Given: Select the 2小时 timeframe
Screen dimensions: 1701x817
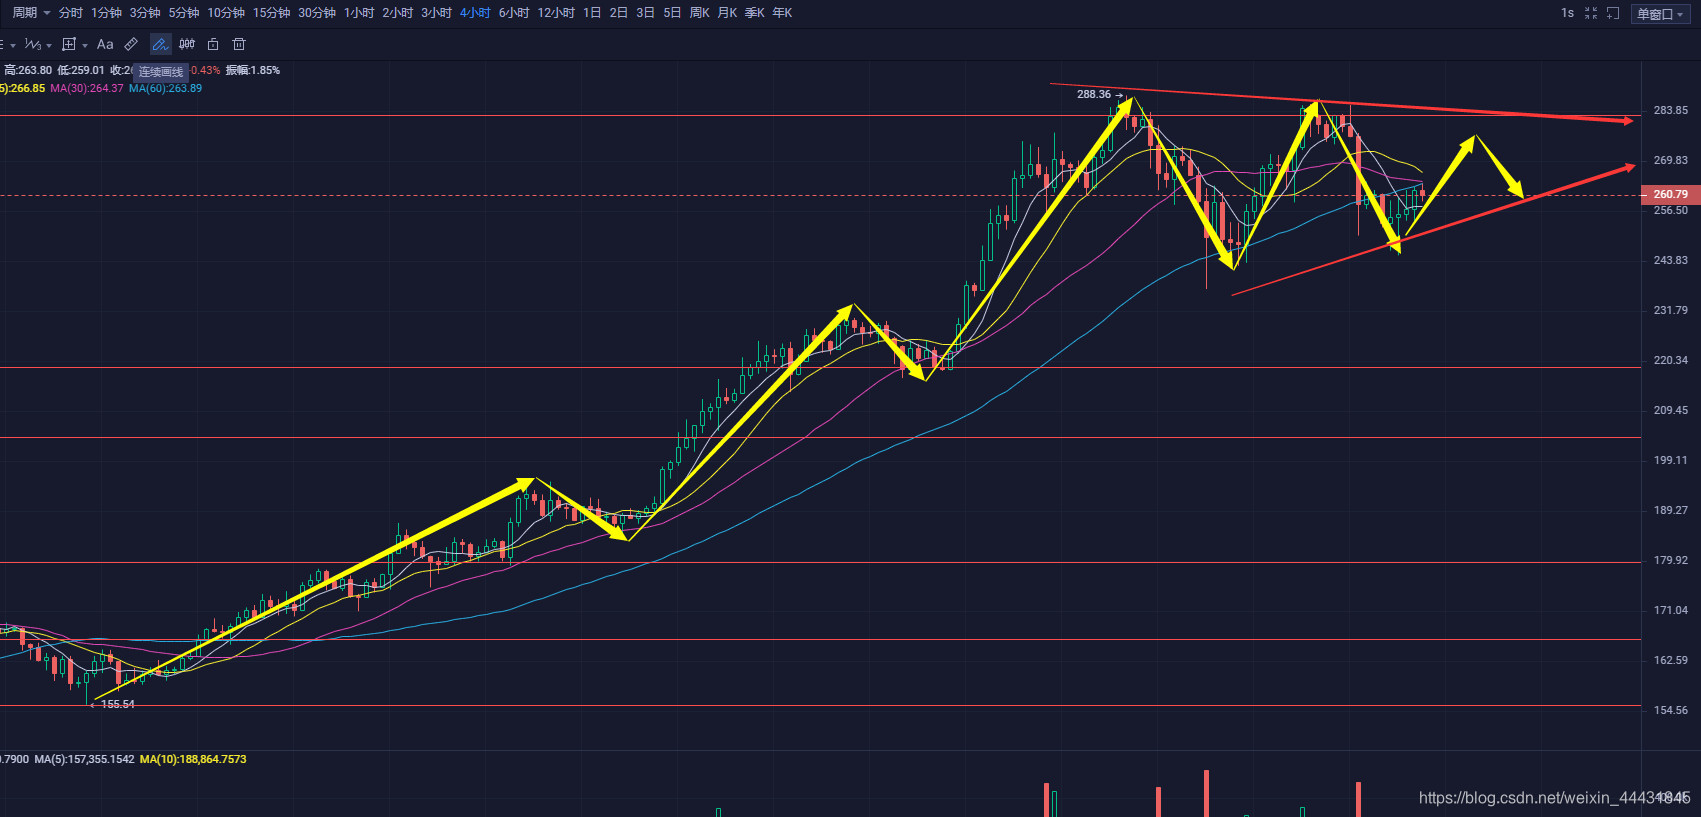Looking at the screenshot, I should tap(398, 13).
